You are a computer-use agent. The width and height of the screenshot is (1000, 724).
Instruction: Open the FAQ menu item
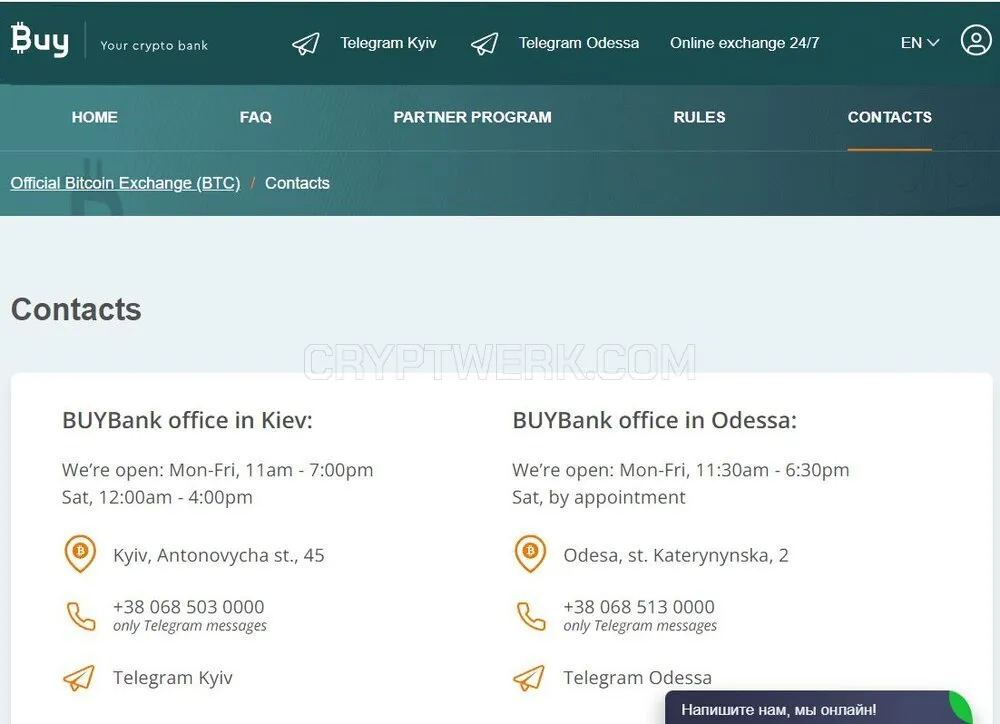pos(256,117)
